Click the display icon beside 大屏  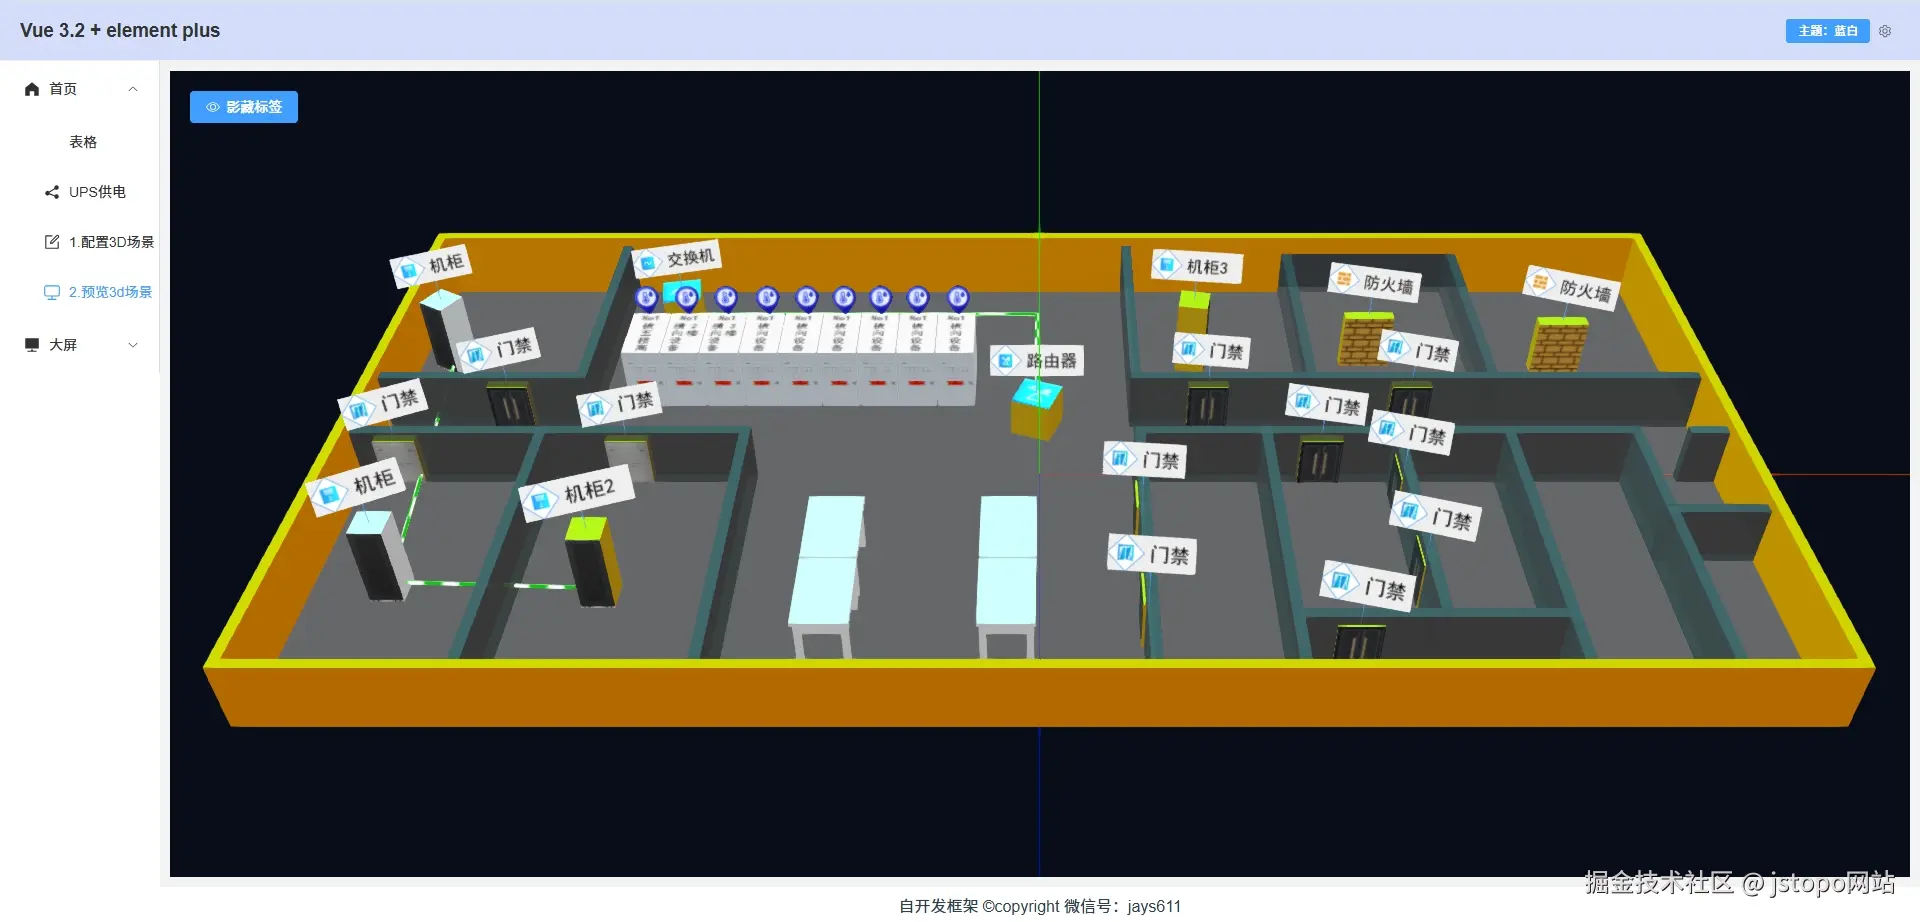[30, 344]
